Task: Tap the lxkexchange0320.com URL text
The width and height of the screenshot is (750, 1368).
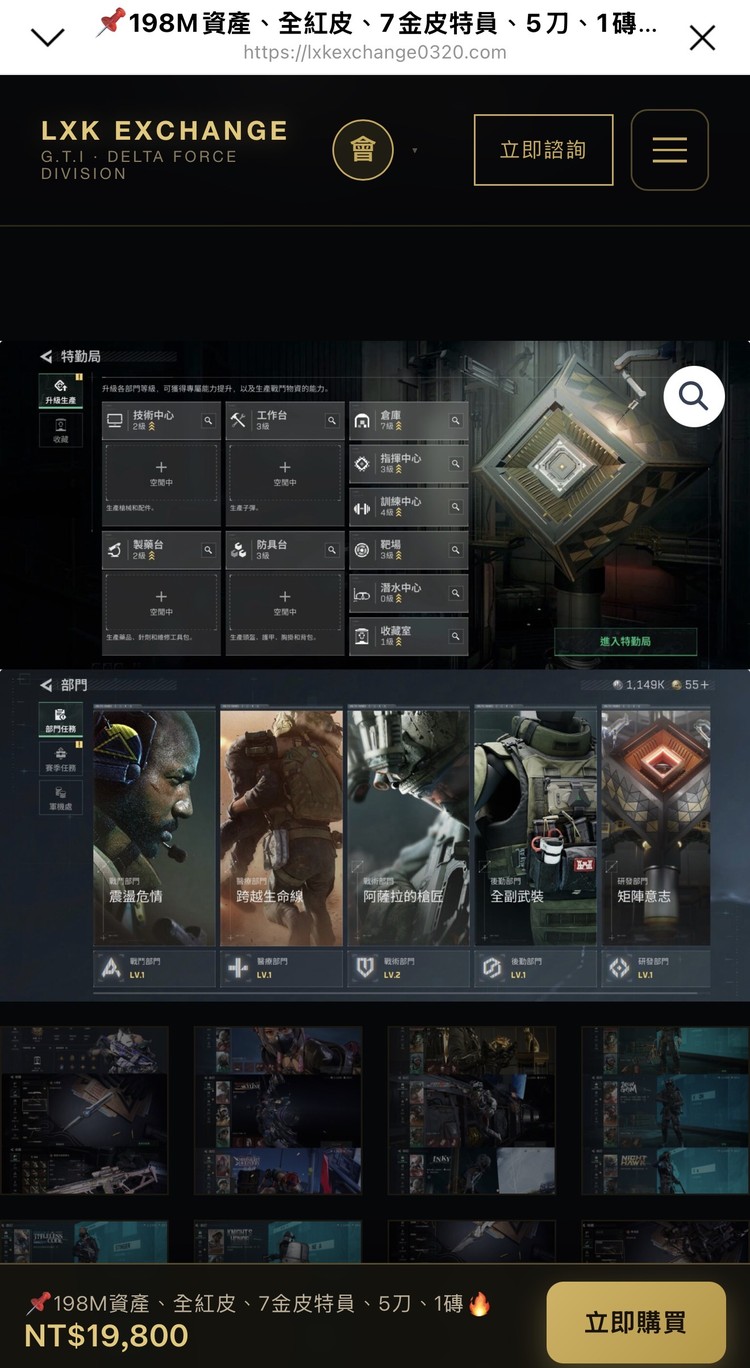Action: (x=375, y=52)
